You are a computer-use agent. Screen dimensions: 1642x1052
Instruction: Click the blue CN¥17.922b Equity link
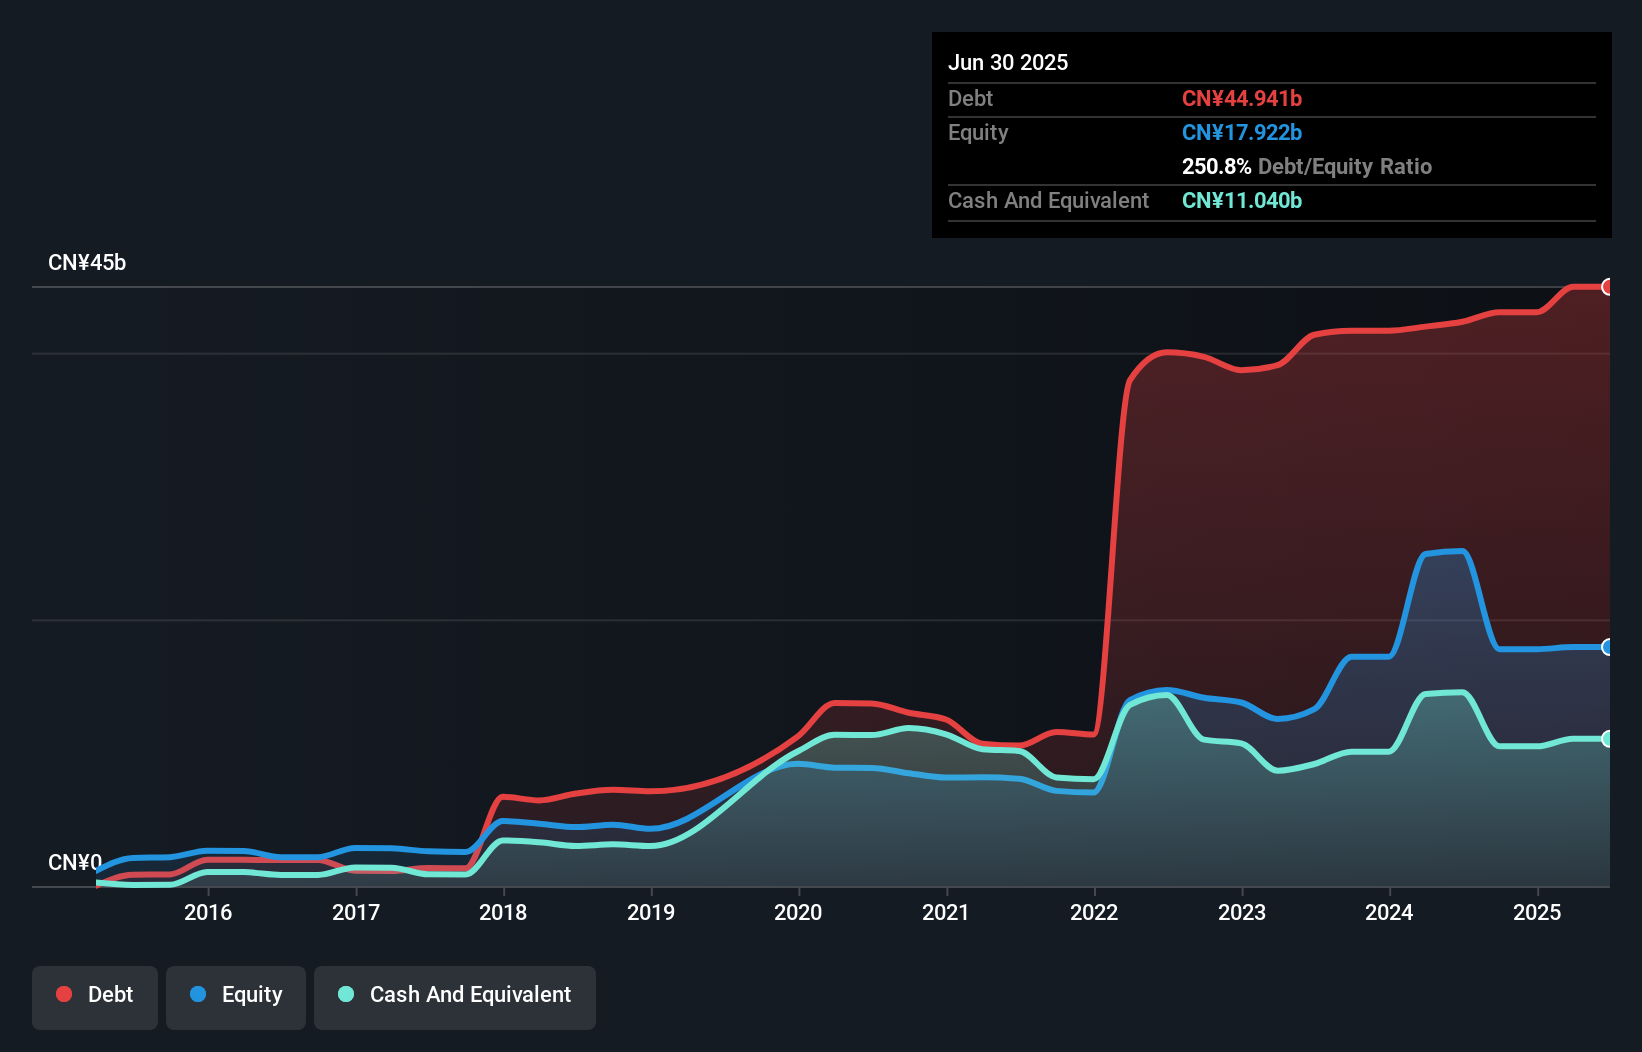tap(1241, 132)
